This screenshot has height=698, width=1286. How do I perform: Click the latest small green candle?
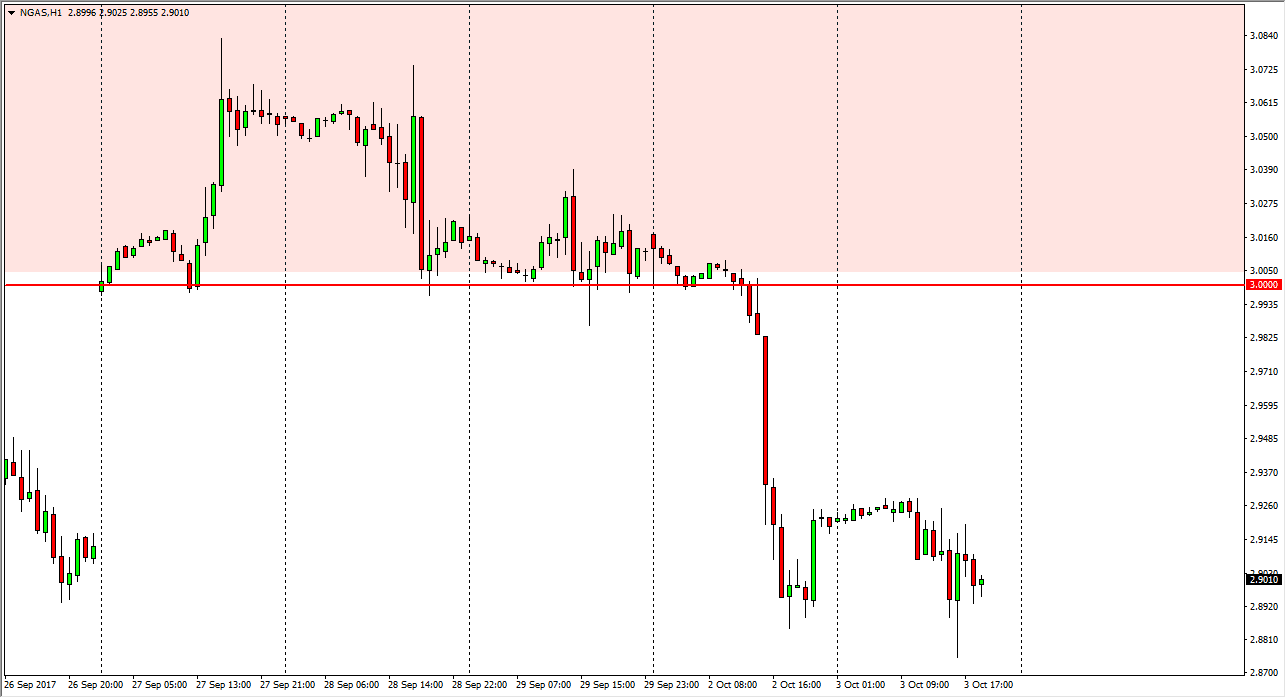981,581
